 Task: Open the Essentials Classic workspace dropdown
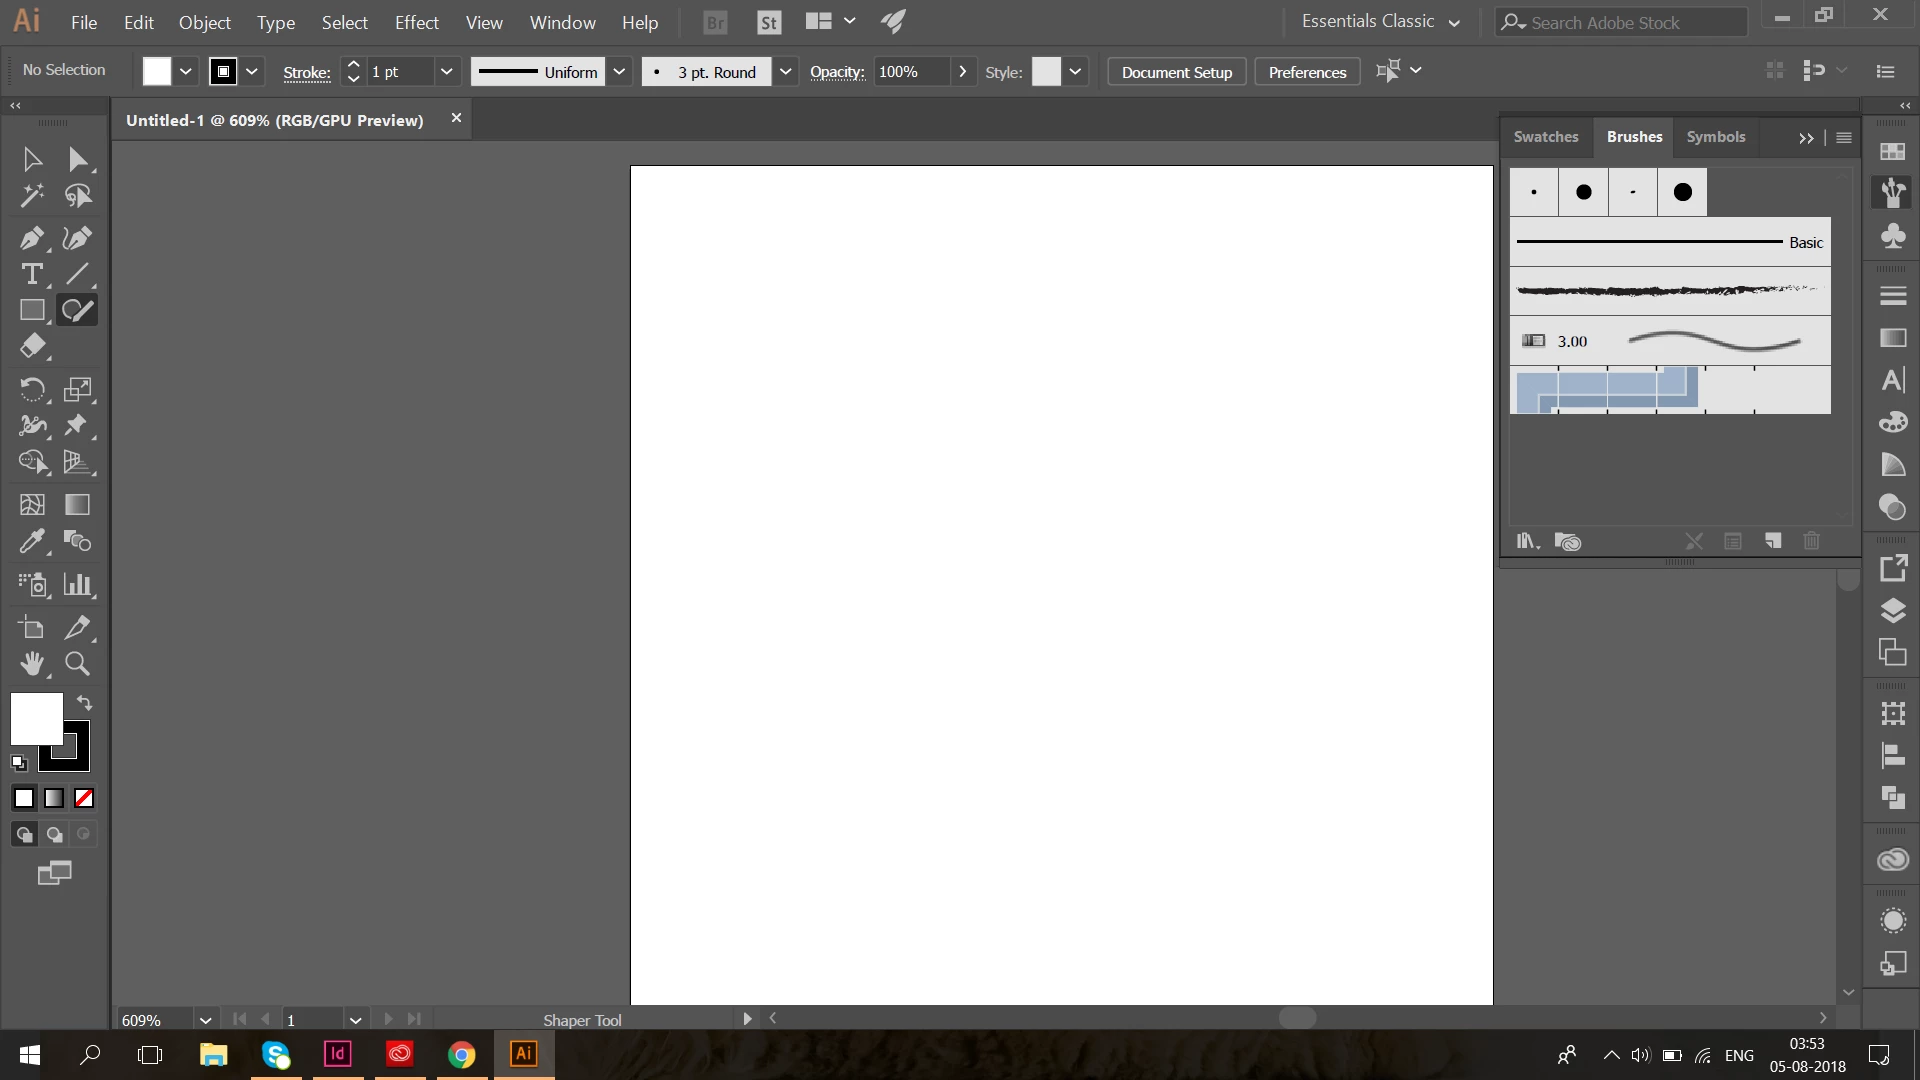point(1381,22)
